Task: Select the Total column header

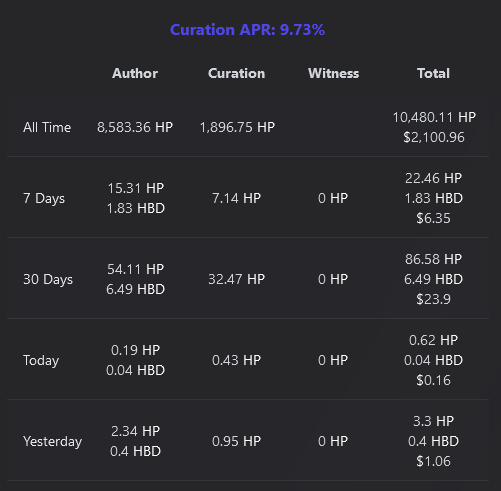Action: click(433, 73)
